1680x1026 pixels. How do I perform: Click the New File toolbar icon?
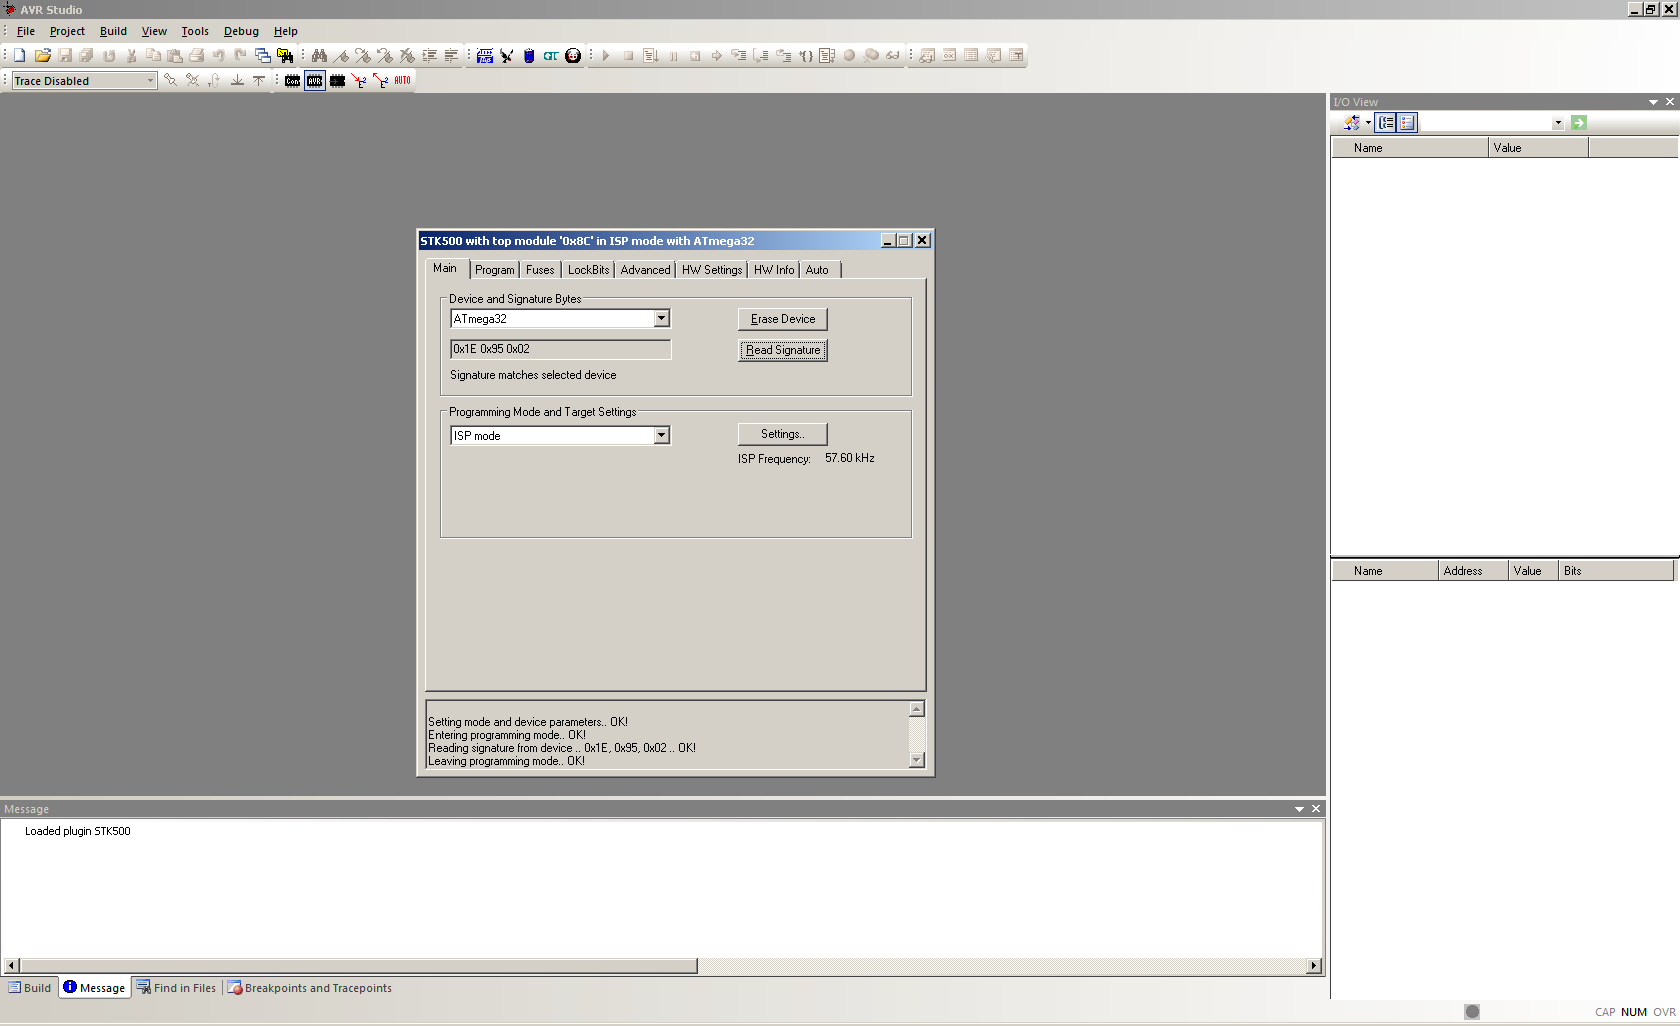(x=20, y=55)
